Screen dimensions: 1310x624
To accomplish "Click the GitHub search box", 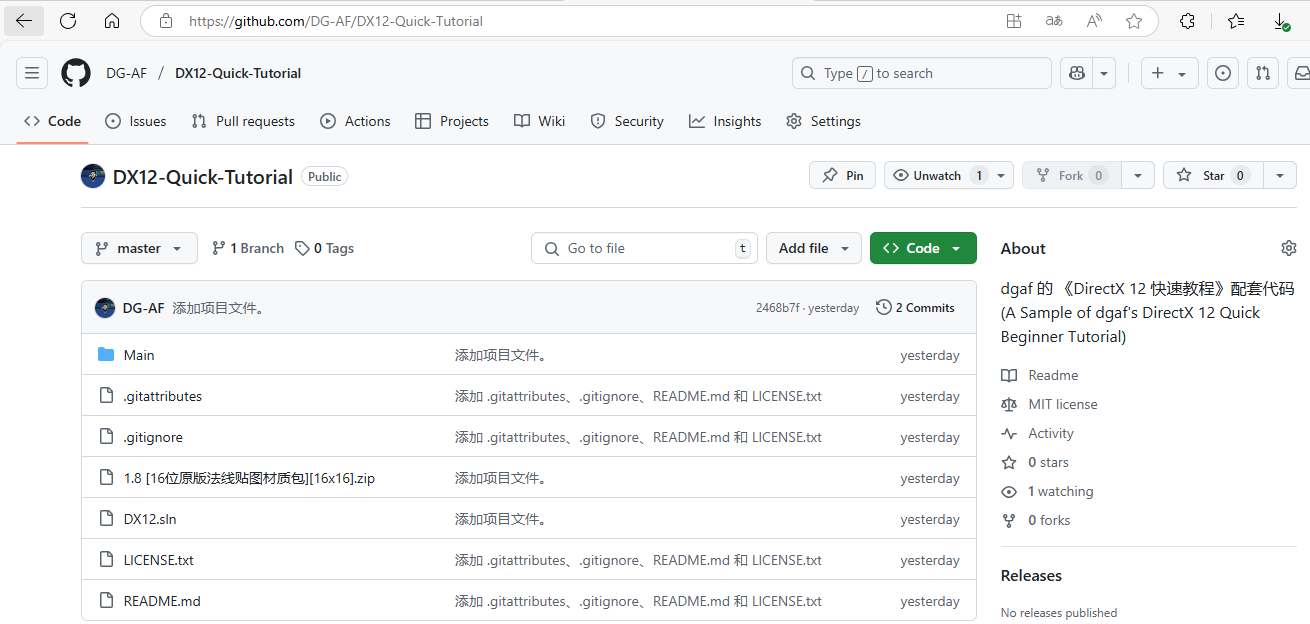I will tap(922, 73).
